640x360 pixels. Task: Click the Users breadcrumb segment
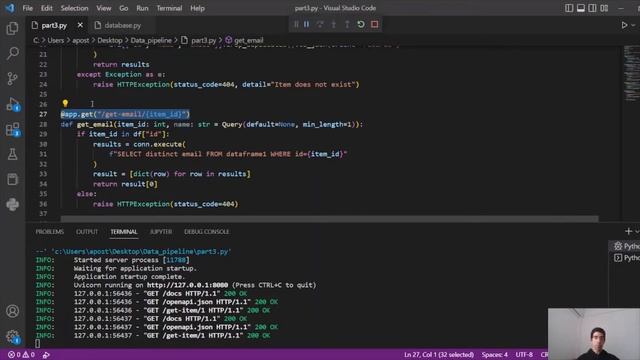pyautogui.click(x=56, y=40)
